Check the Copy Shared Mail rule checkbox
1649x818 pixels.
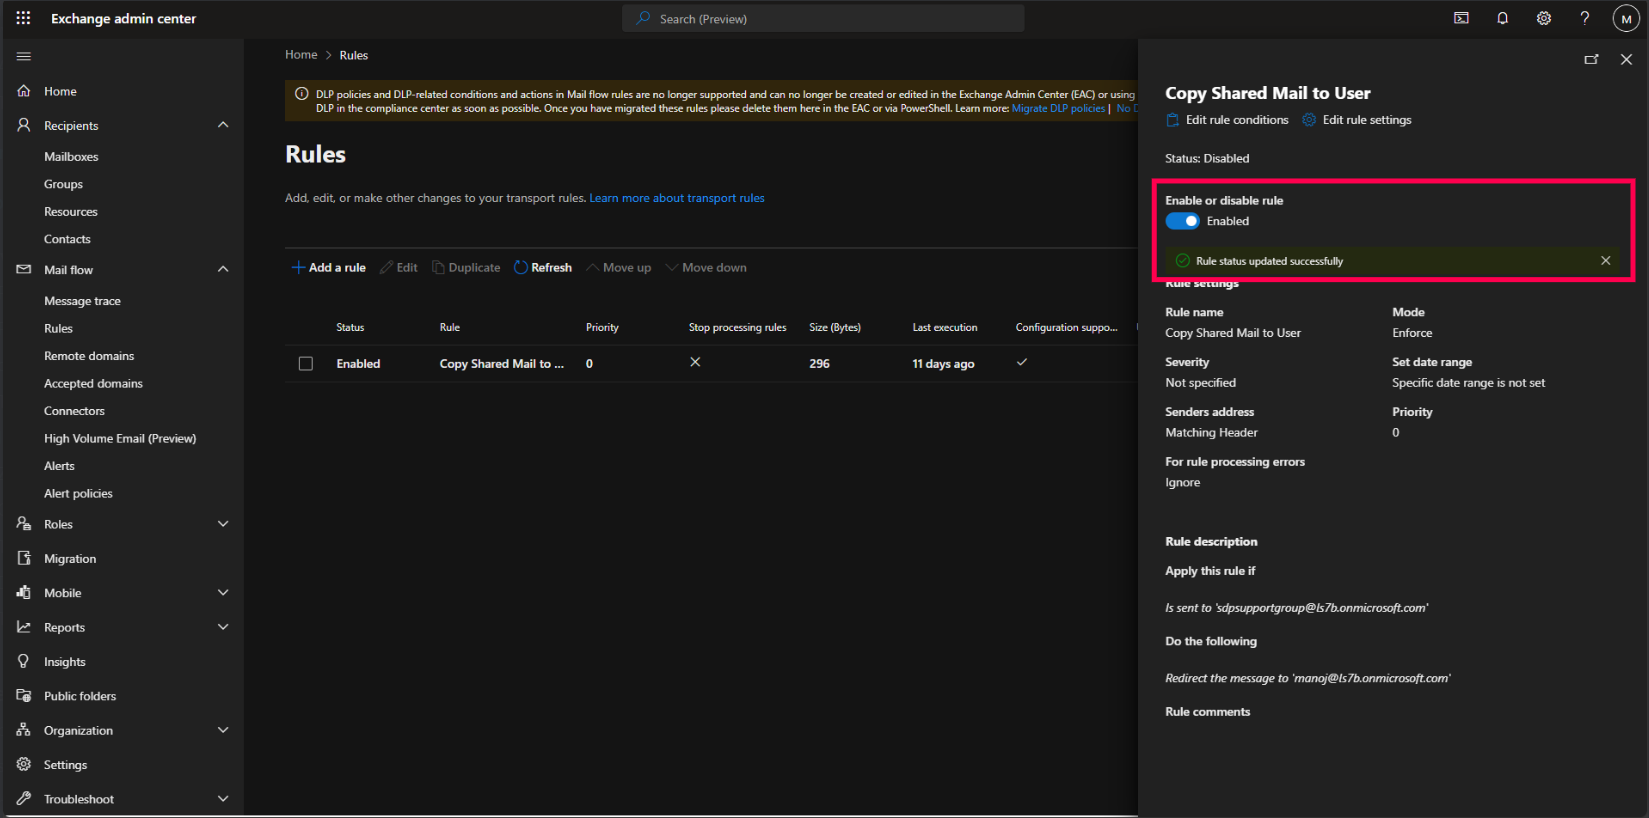[x=306, y=364]
